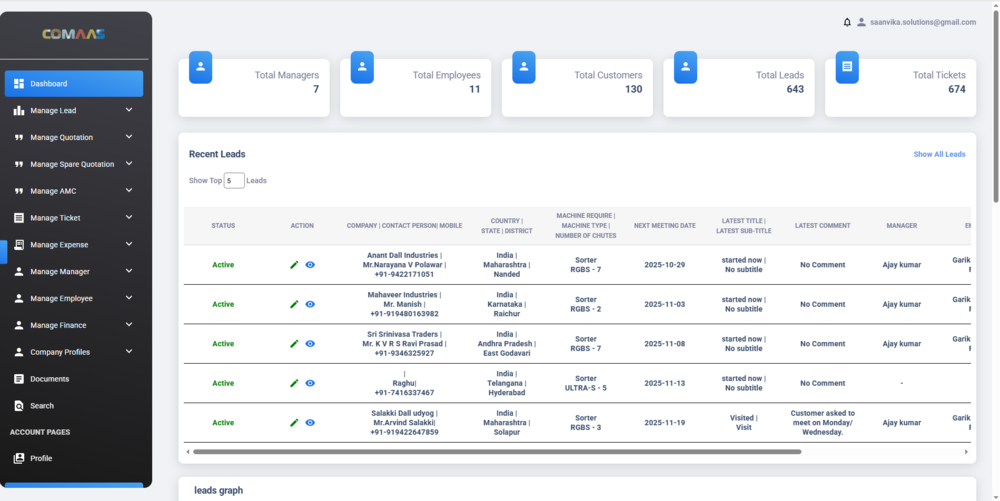Select the Manage Ticket menu label
This screenshot has height=501, width=1000.
(x=55, y=217)
